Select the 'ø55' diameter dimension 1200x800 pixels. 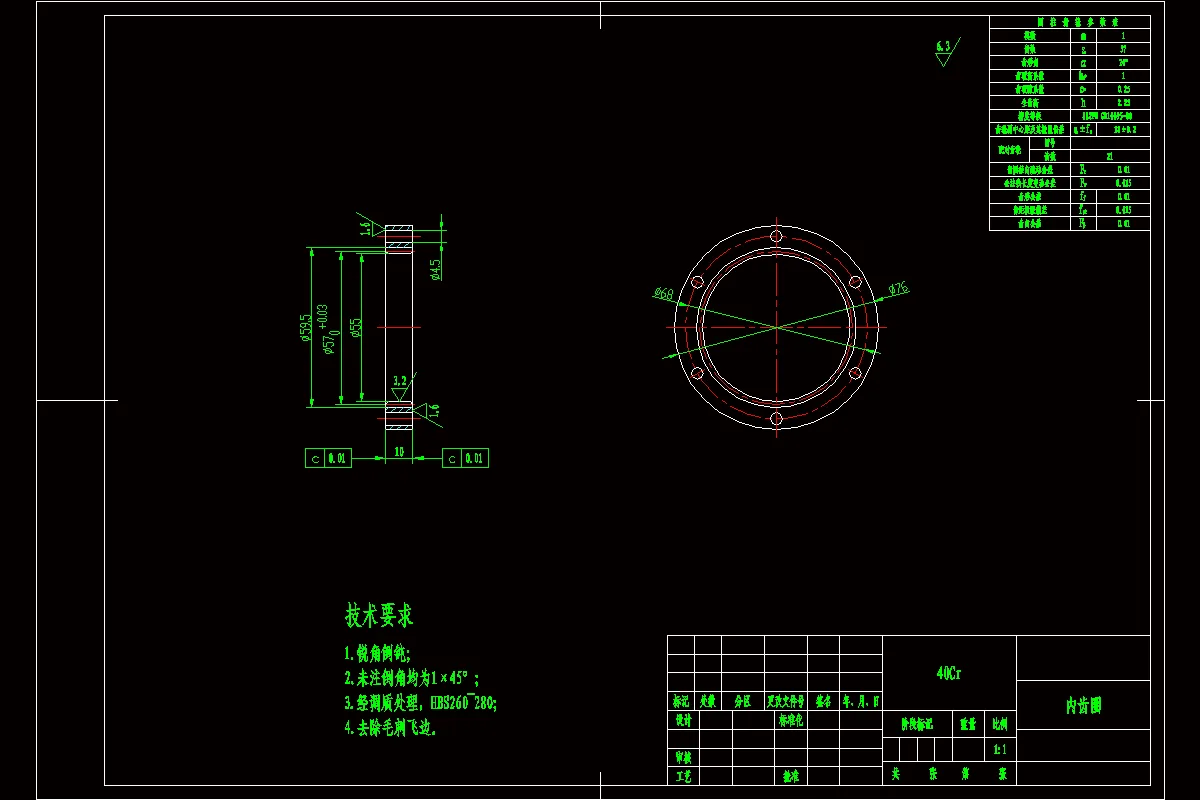click(x=355, y=328)
